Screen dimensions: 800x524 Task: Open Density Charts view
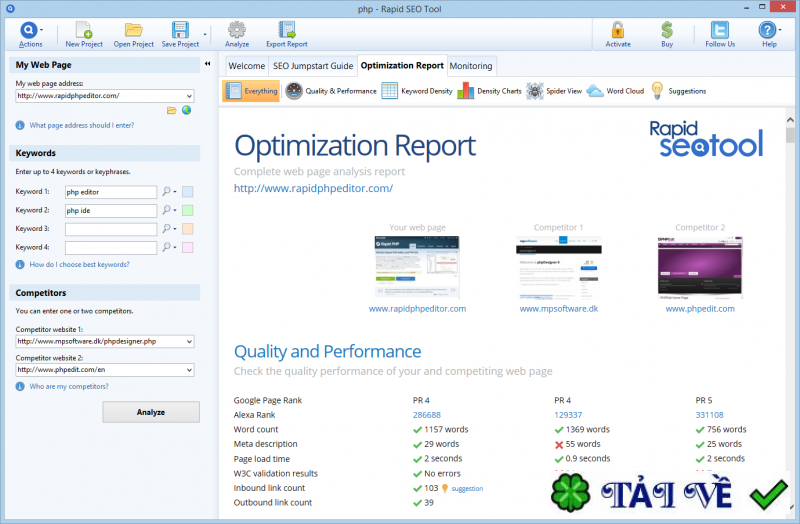point(489,91)
